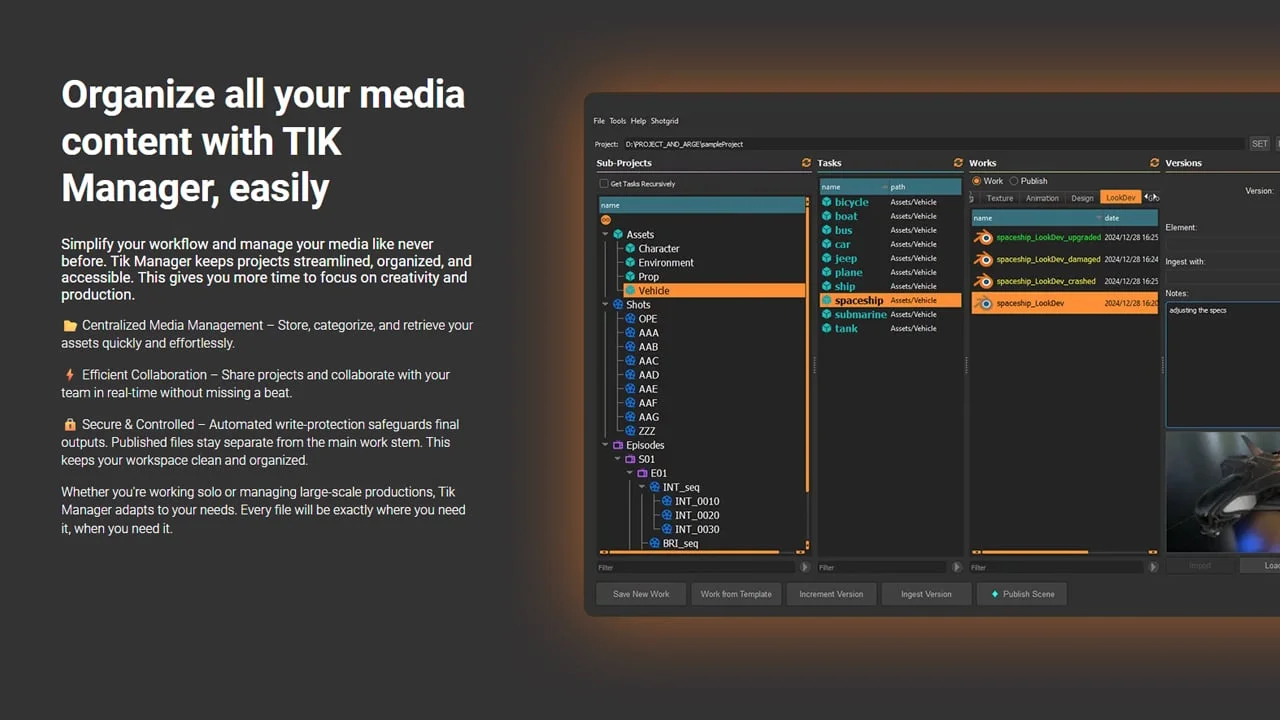Select the Publish radio button

1013,180
